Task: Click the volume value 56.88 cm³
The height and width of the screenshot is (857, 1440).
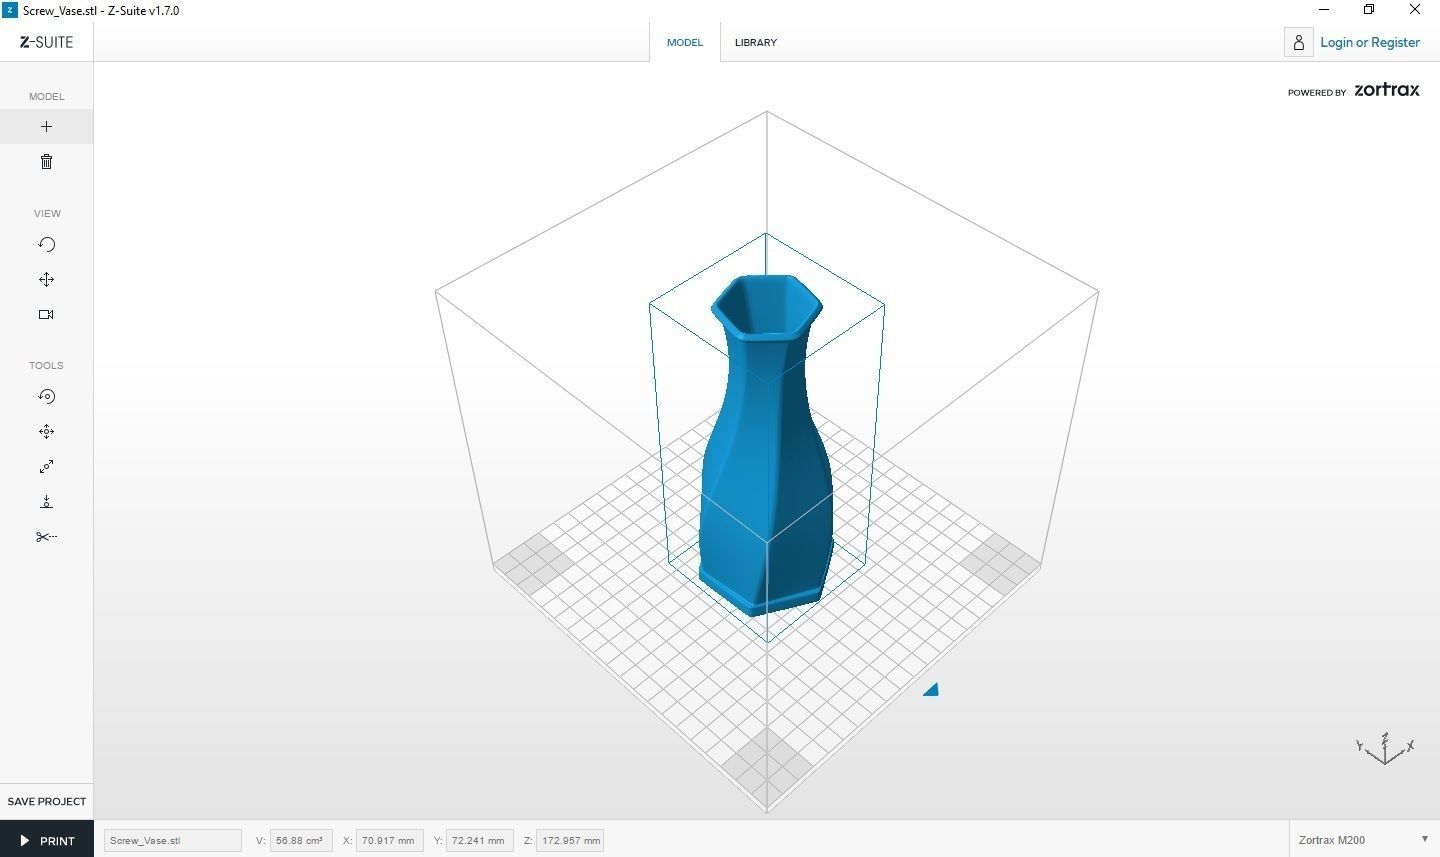Action: point(301,840)
